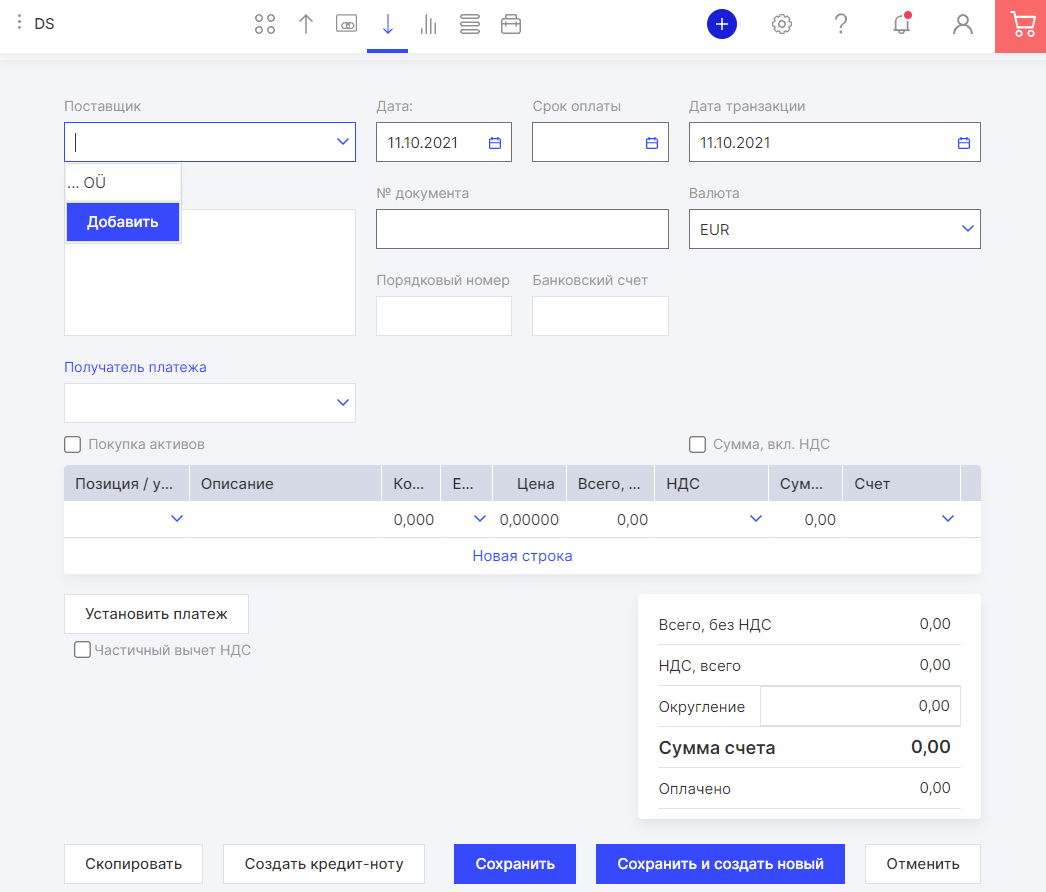Click Добавить in supplier suggestion list
Screen dimensions: 1046x892
(123, 221)
